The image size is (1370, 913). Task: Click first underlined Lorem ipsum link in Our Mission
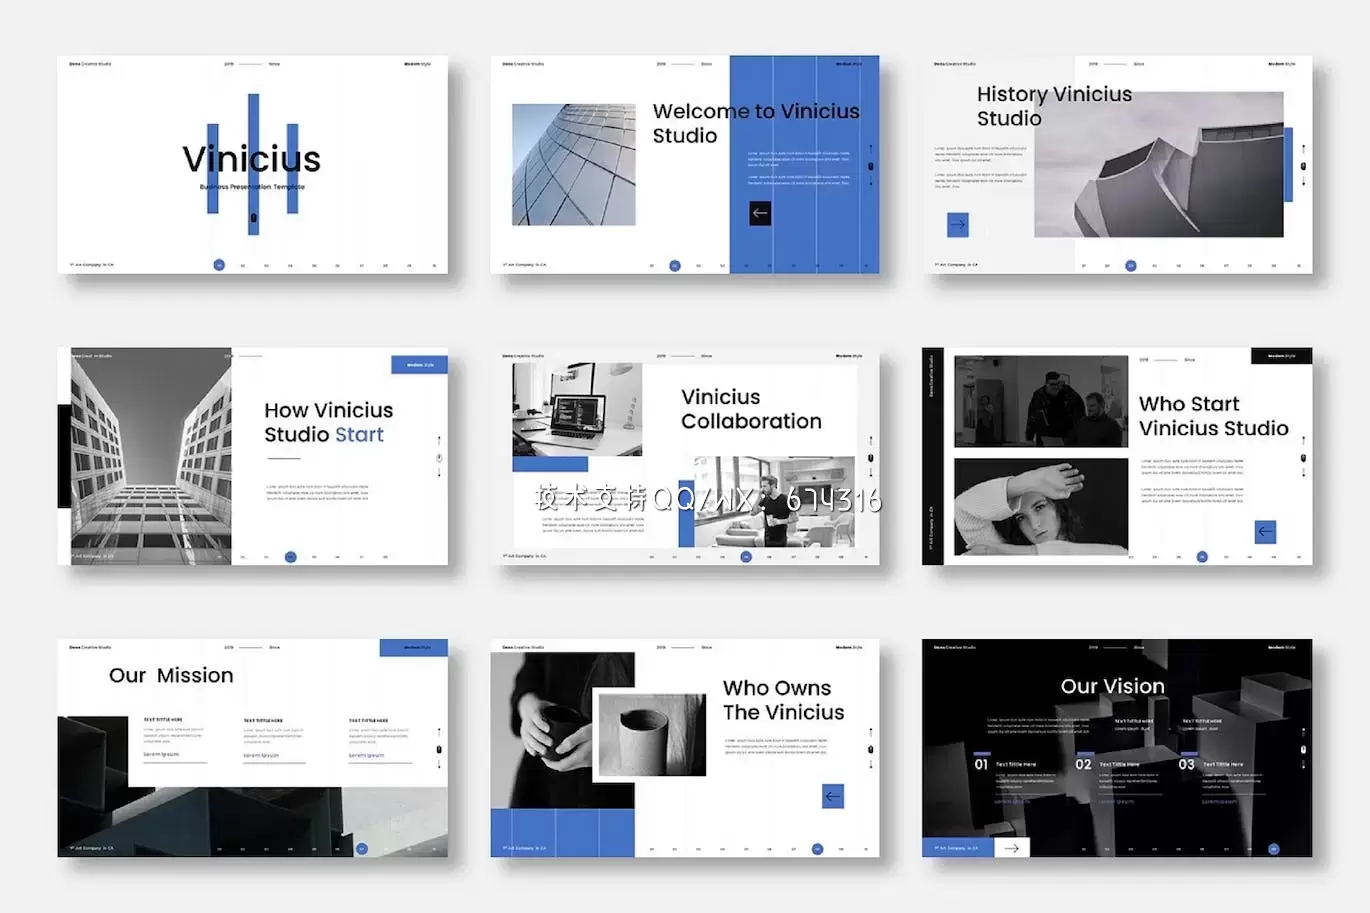pos(161,755)
